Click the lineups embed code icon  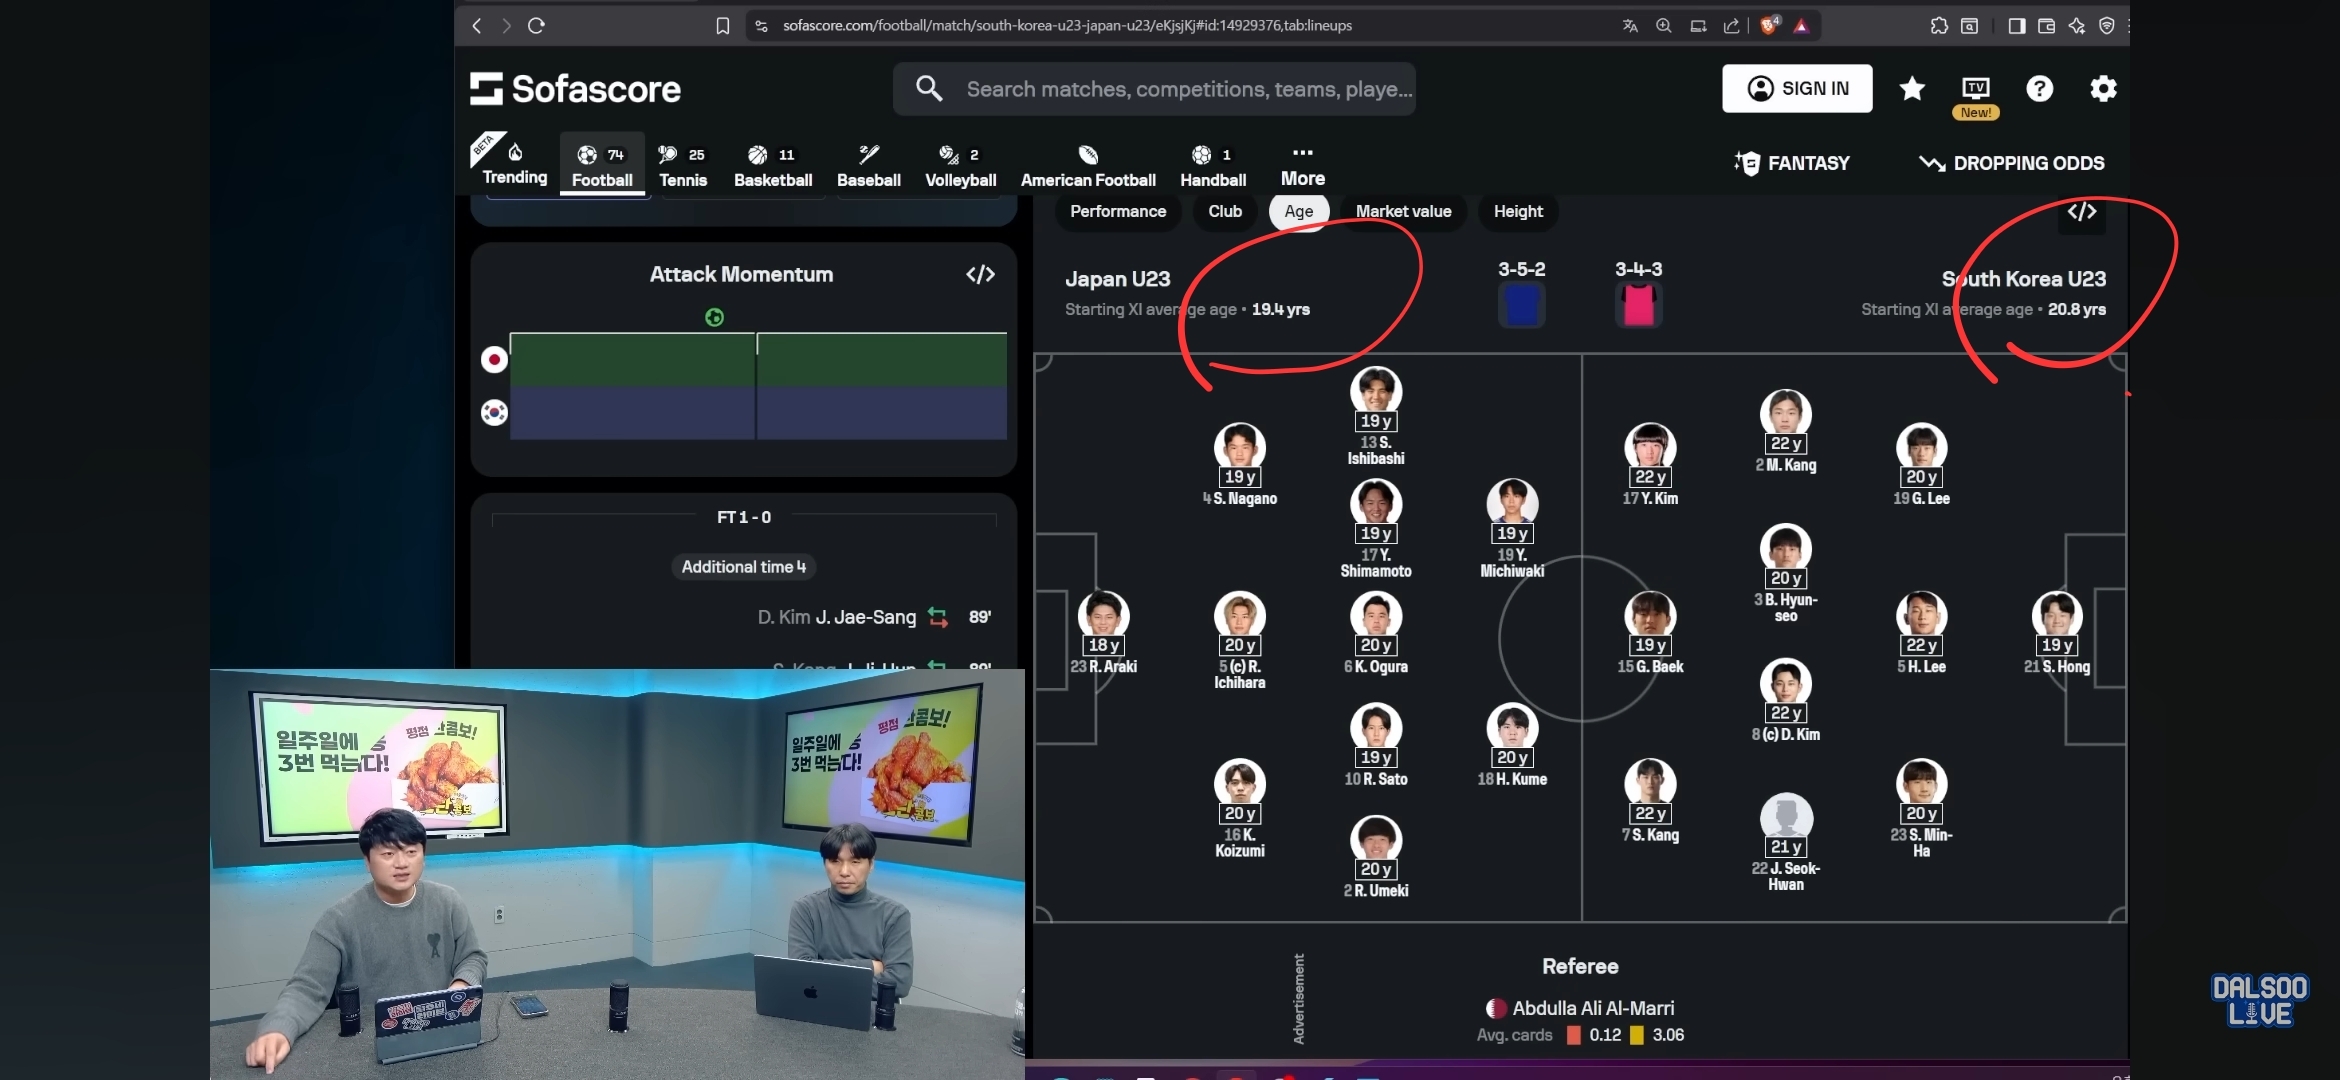pyautogui.click(x=2082, y=212)
